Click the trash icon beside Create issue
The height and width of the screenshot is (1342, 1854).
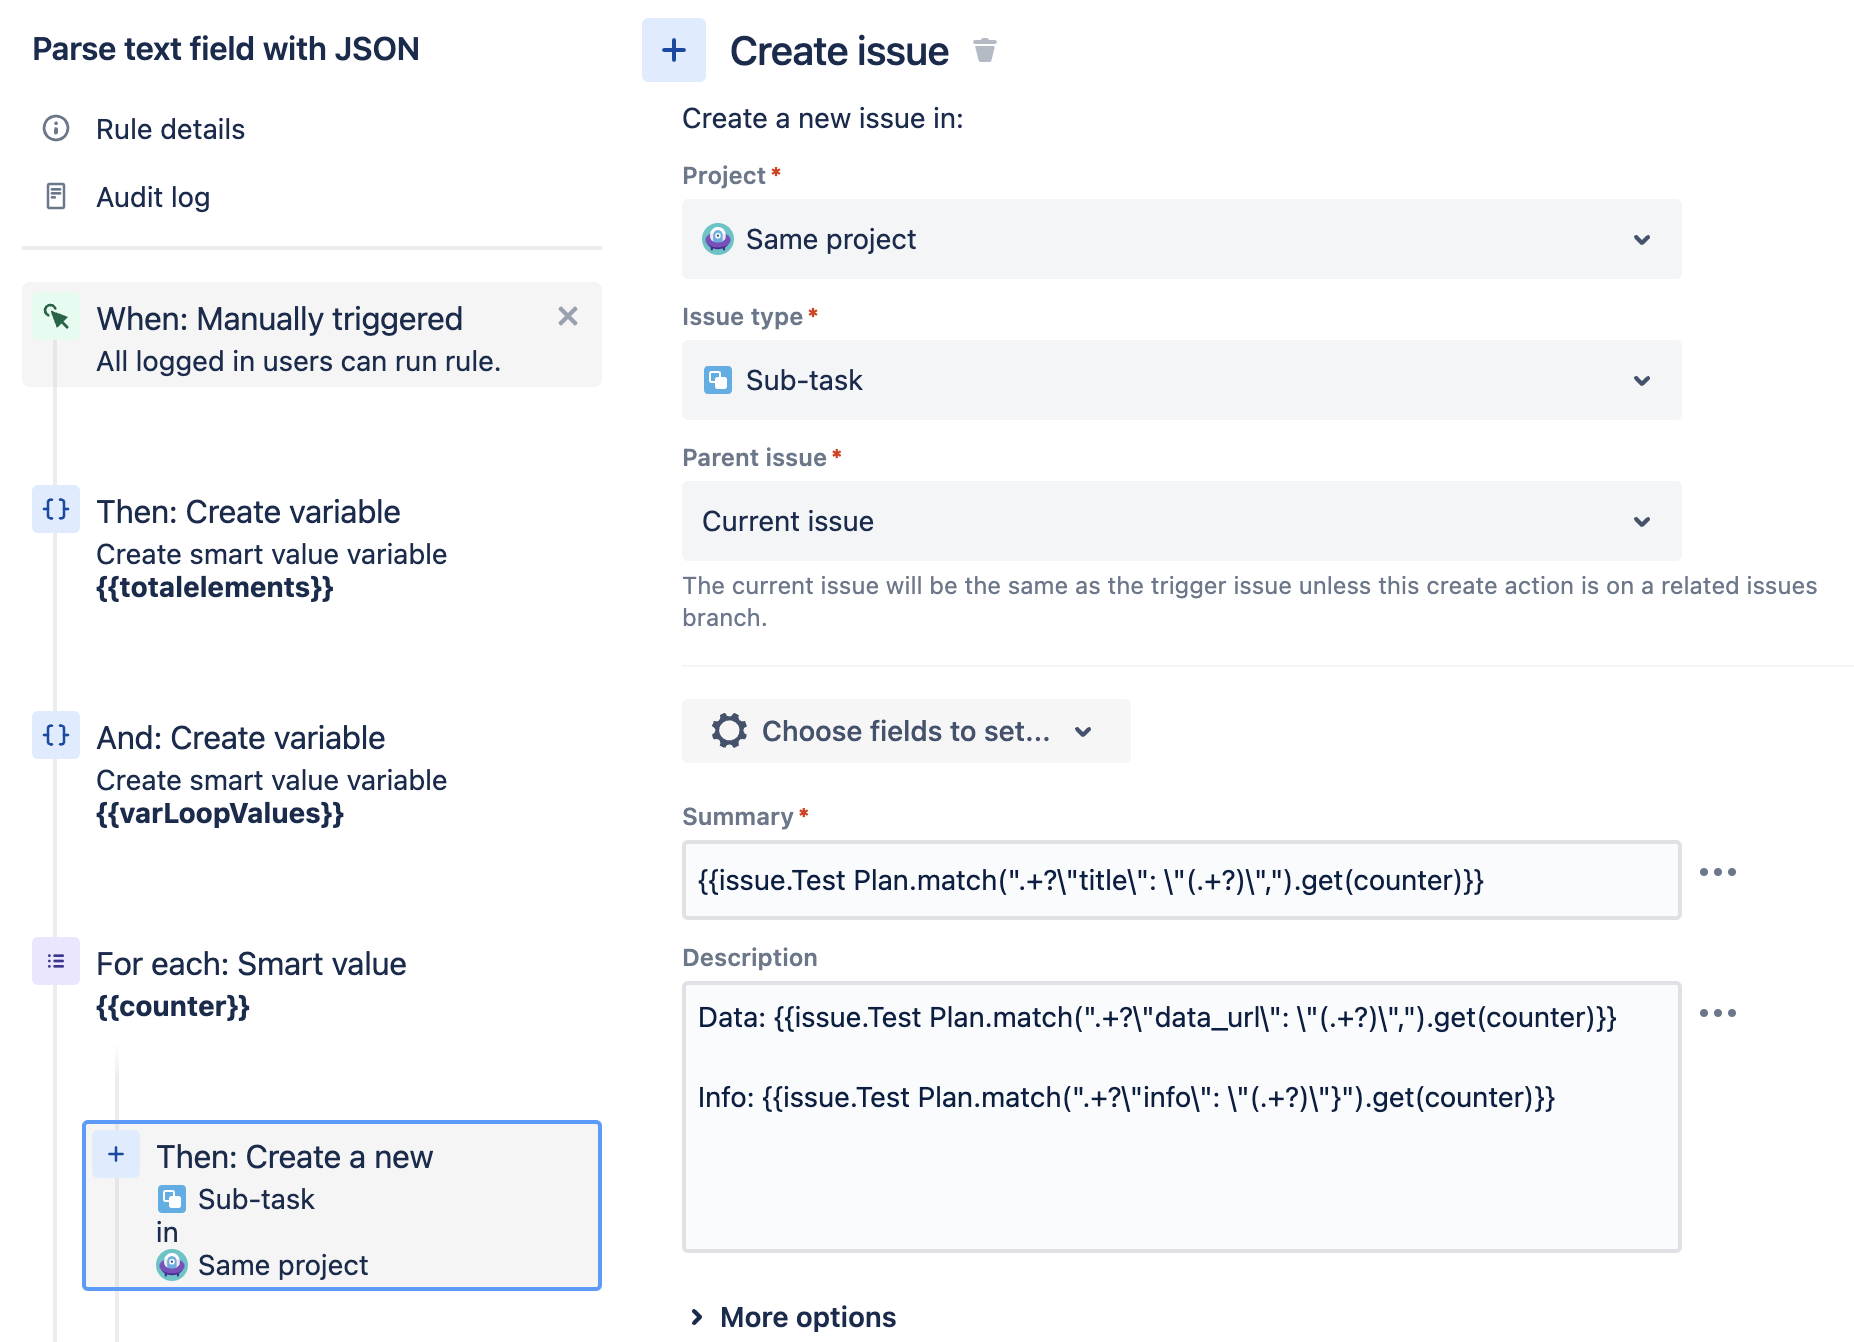[x=985, y=49]
